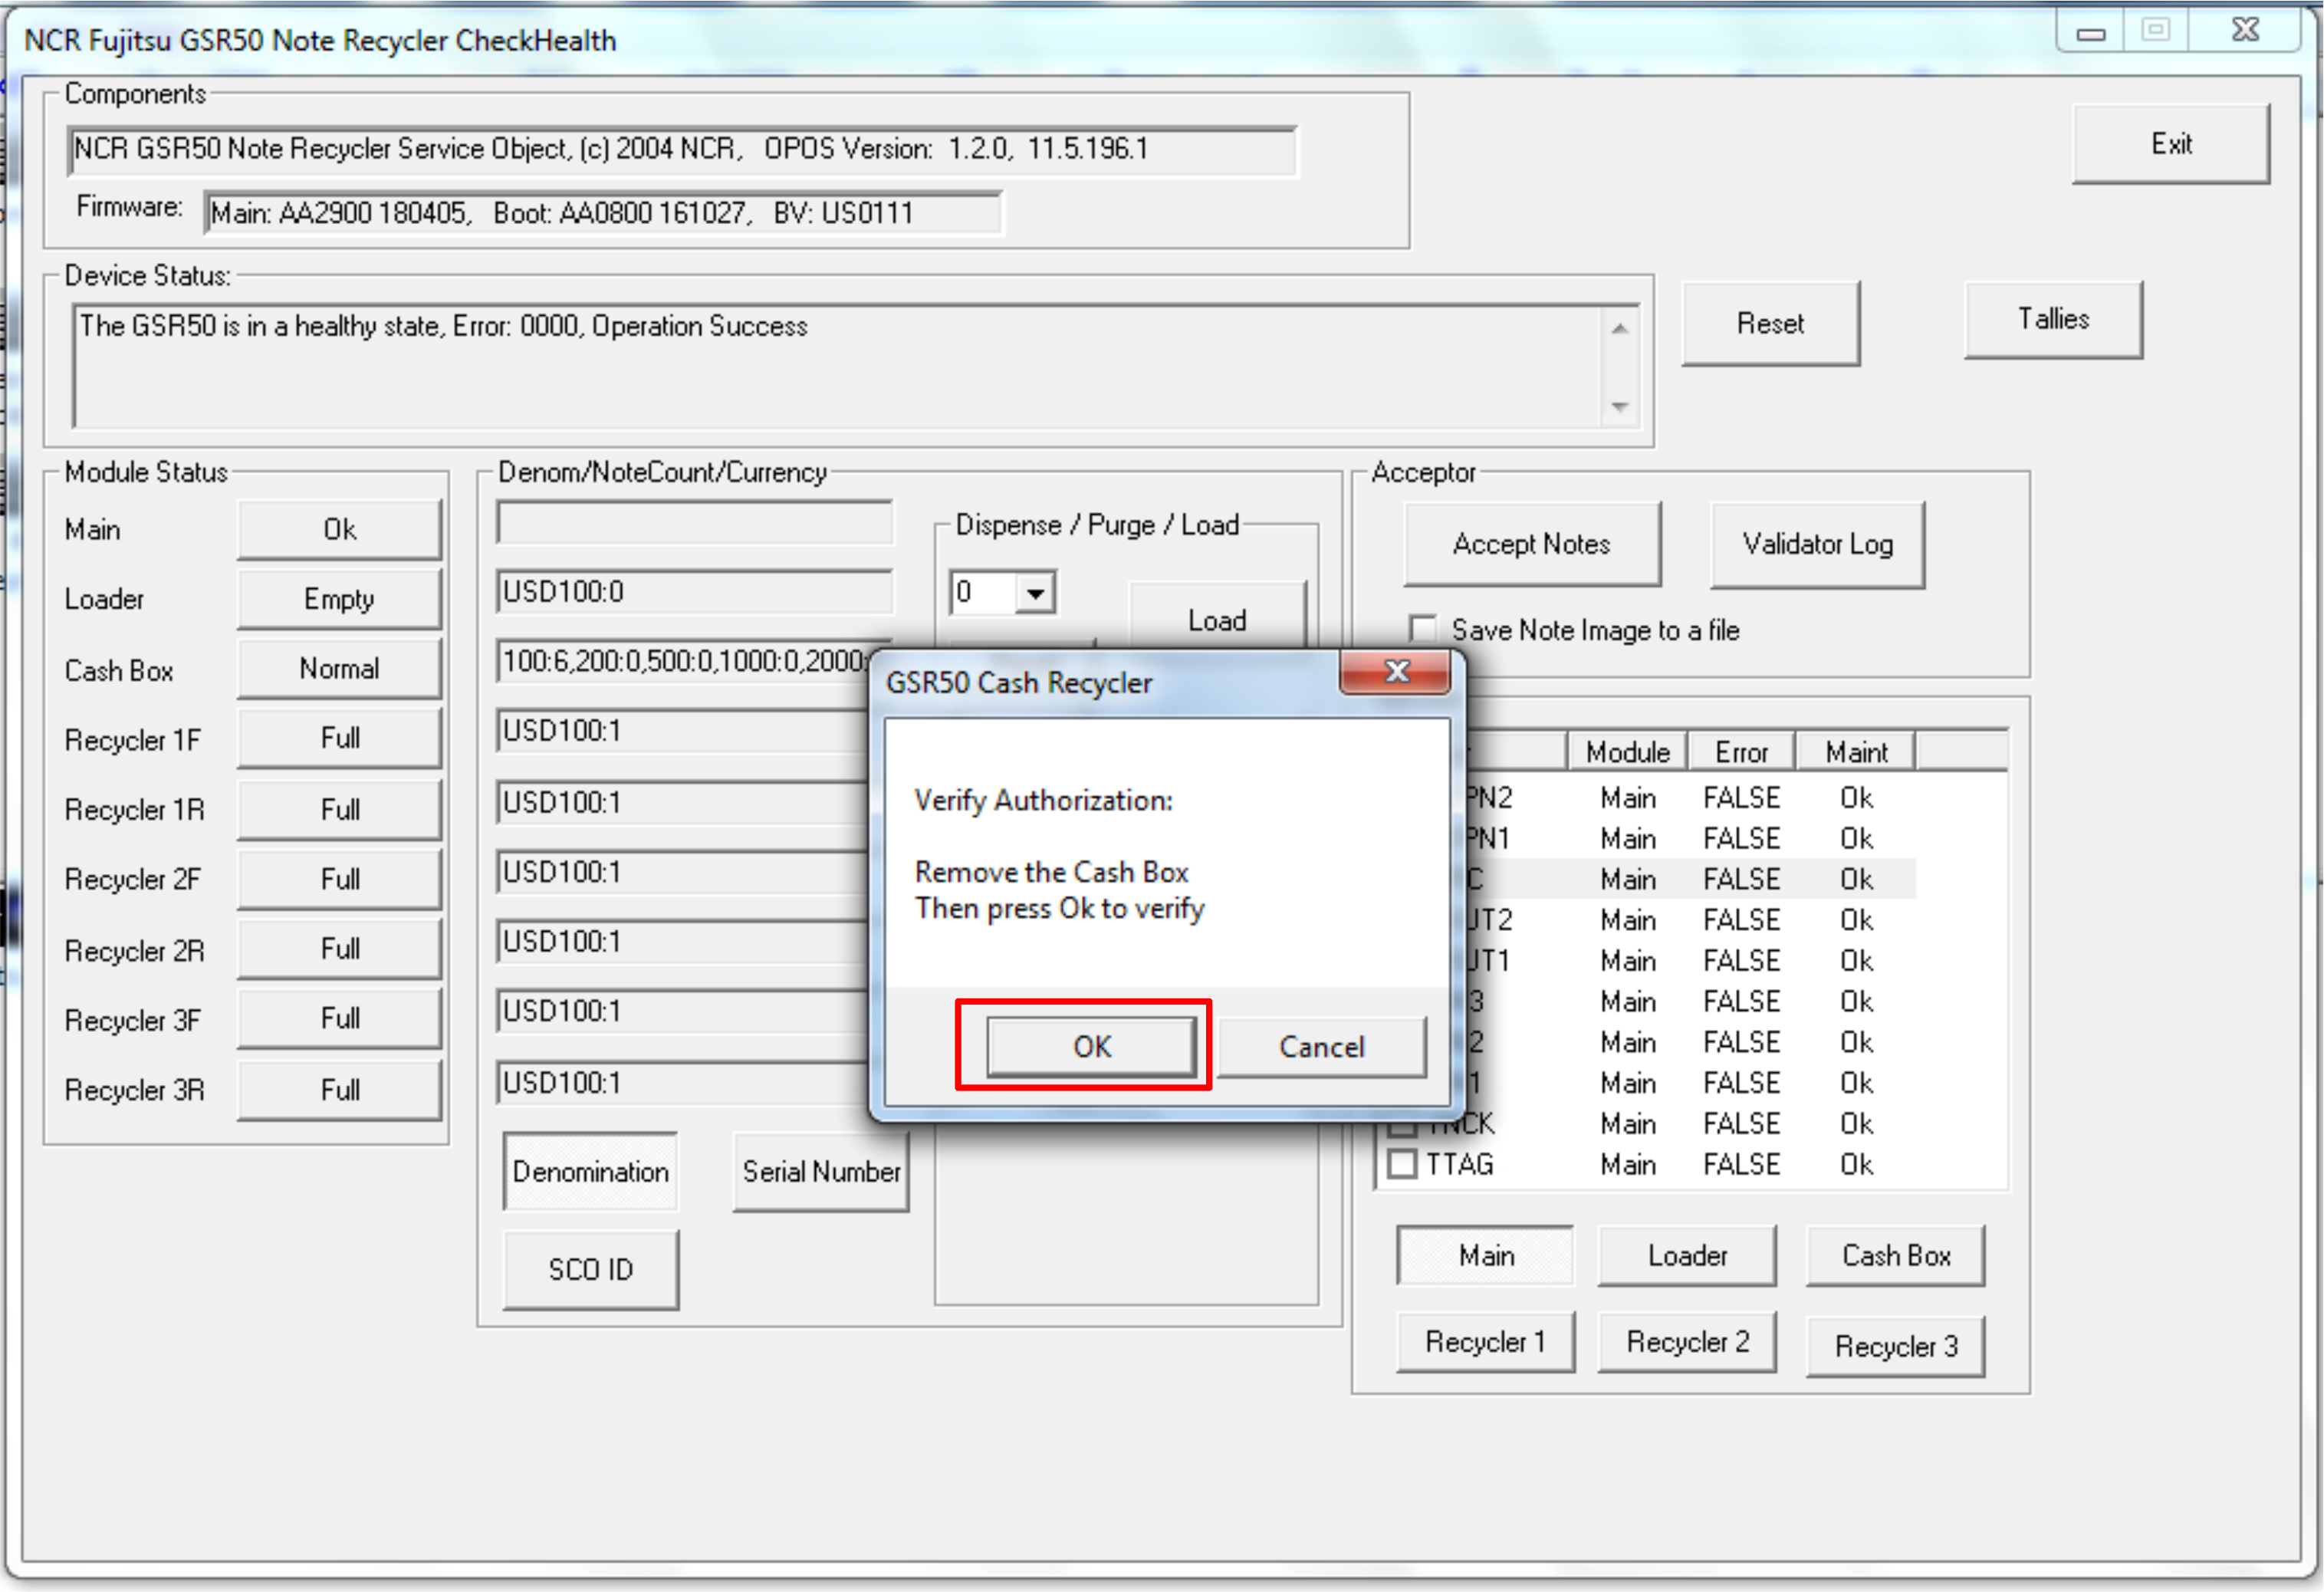Select the Loader sensor button
The height and width of the screenshot is (1592, 2324).
point(1687,1255)
